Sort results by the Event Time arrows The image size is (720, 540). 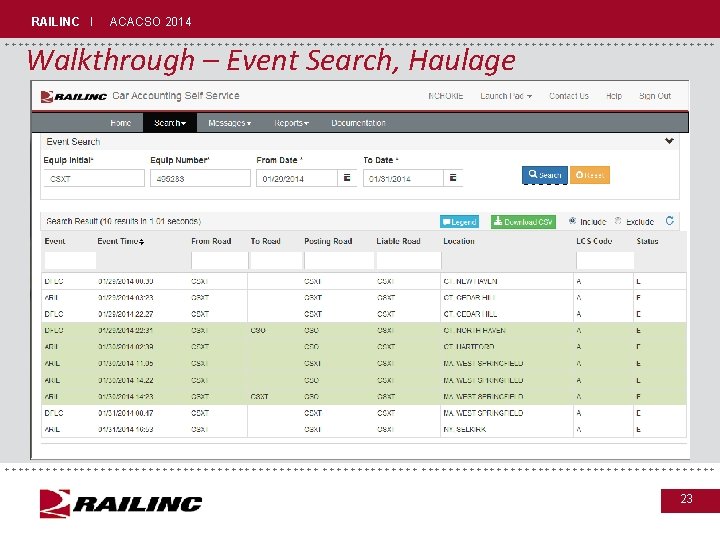[x=141, y=242]
